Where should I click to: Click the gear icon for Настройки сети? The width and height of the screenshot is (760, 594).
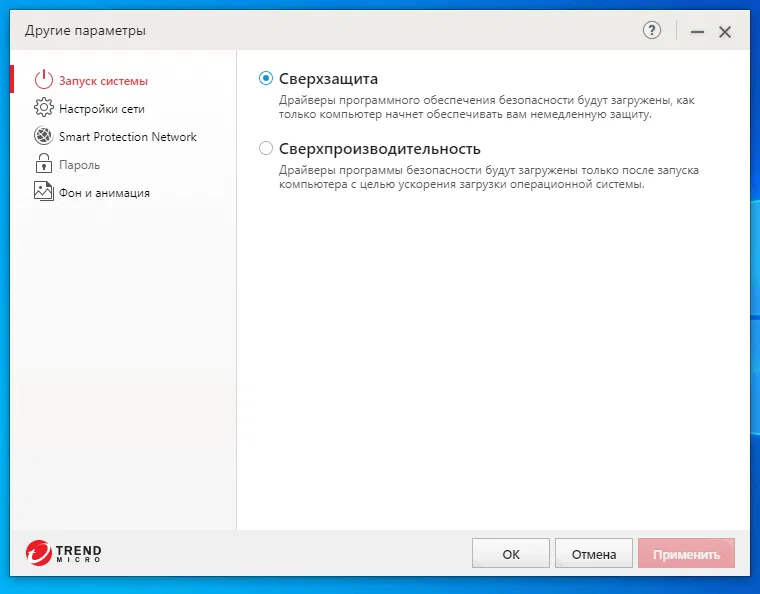coord(44,108)
